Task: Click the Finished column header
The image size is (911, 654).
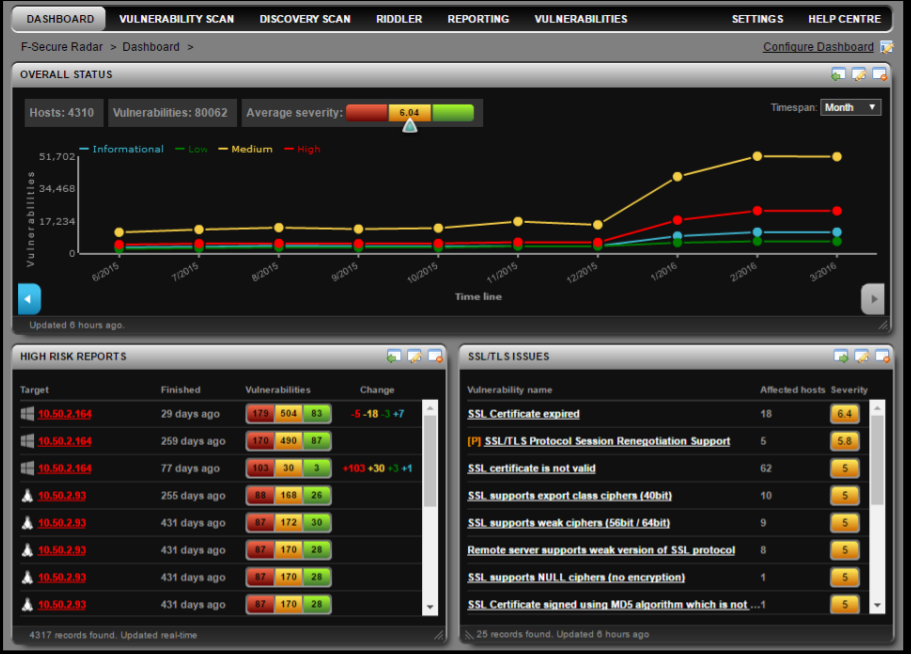Action: click(181, 390)
